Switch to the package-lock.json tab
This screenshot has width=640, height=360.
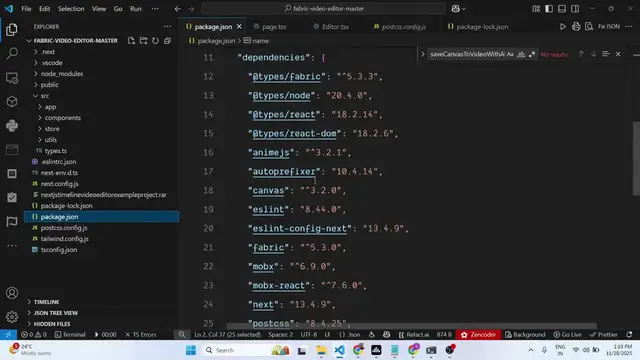pyautogui.click(x=482, y=27)
